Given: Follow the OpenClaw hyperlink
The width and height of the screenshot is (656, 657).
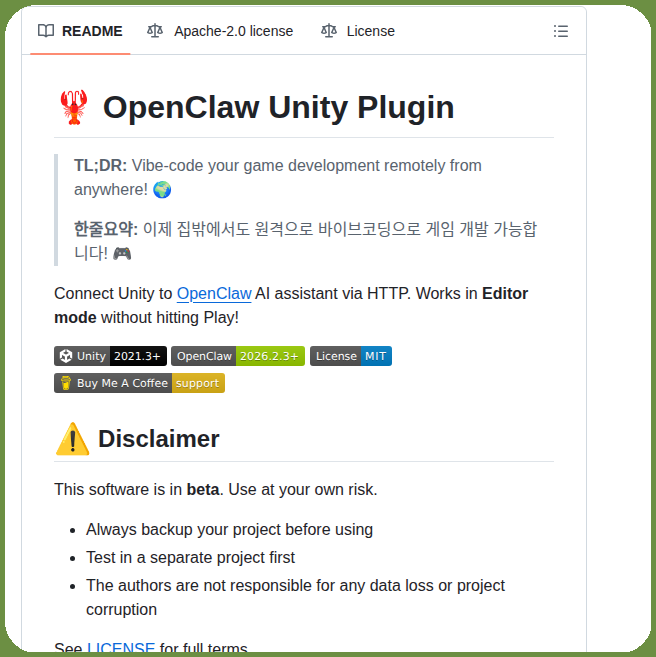Looking at the screenshot, I should click(214, 294).
